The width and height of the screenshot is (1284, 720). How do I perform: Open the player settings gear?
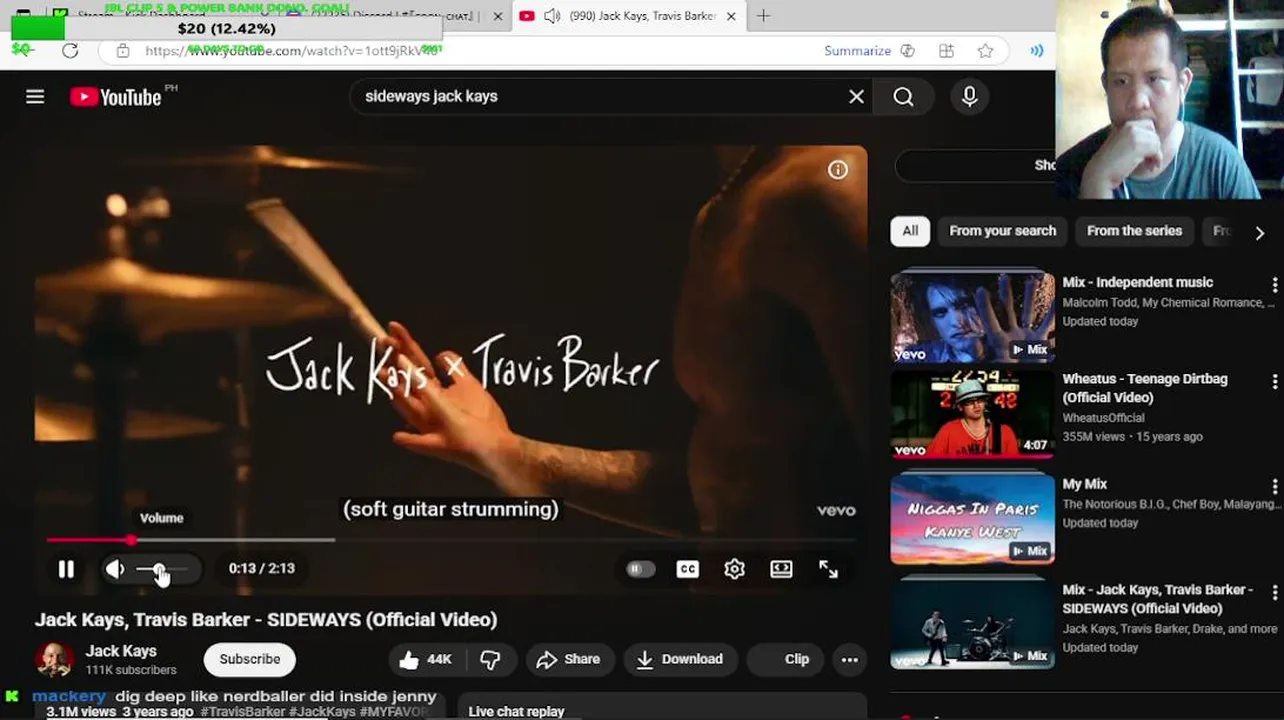coord(735,569)
